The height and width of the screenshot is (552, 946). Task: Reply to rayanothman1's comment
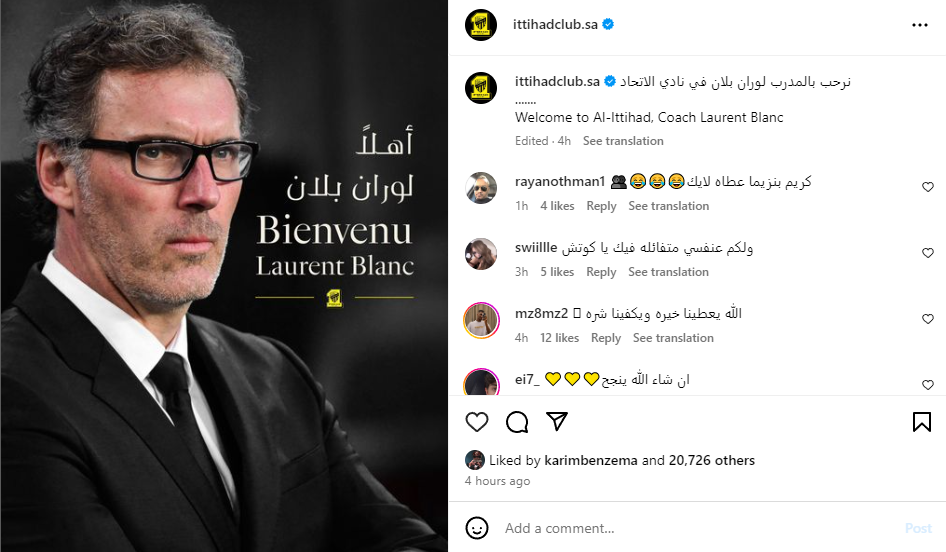(601, 206)
